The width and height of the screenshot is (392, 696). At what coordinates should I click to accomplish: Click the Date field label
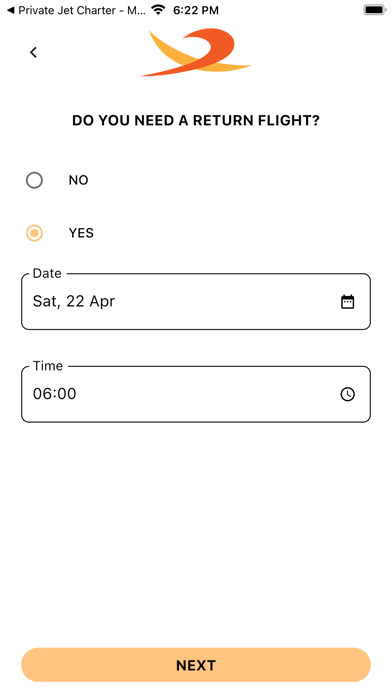[47, 273]
